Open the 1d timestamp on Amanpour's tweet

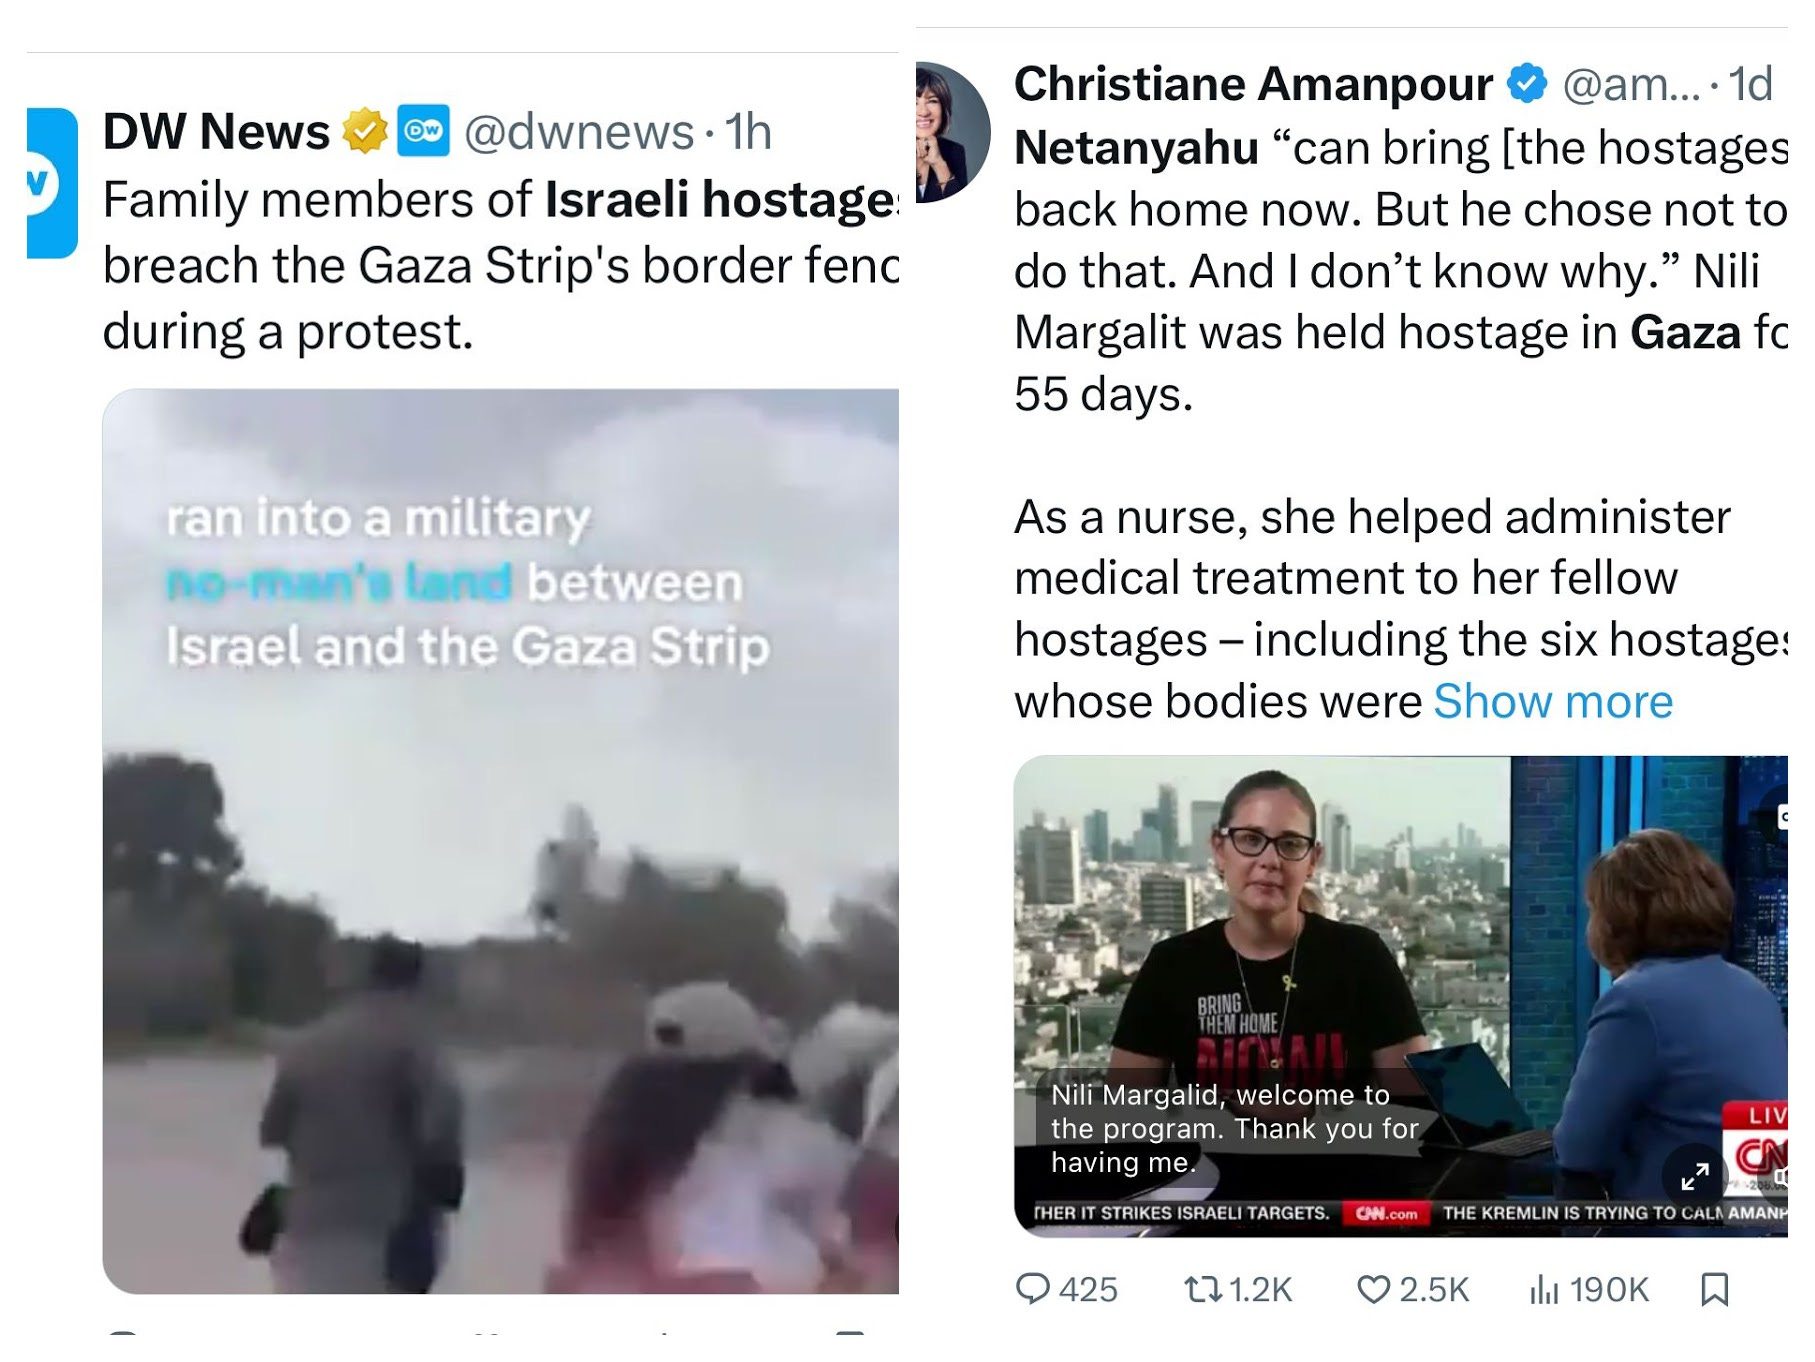1750,84
